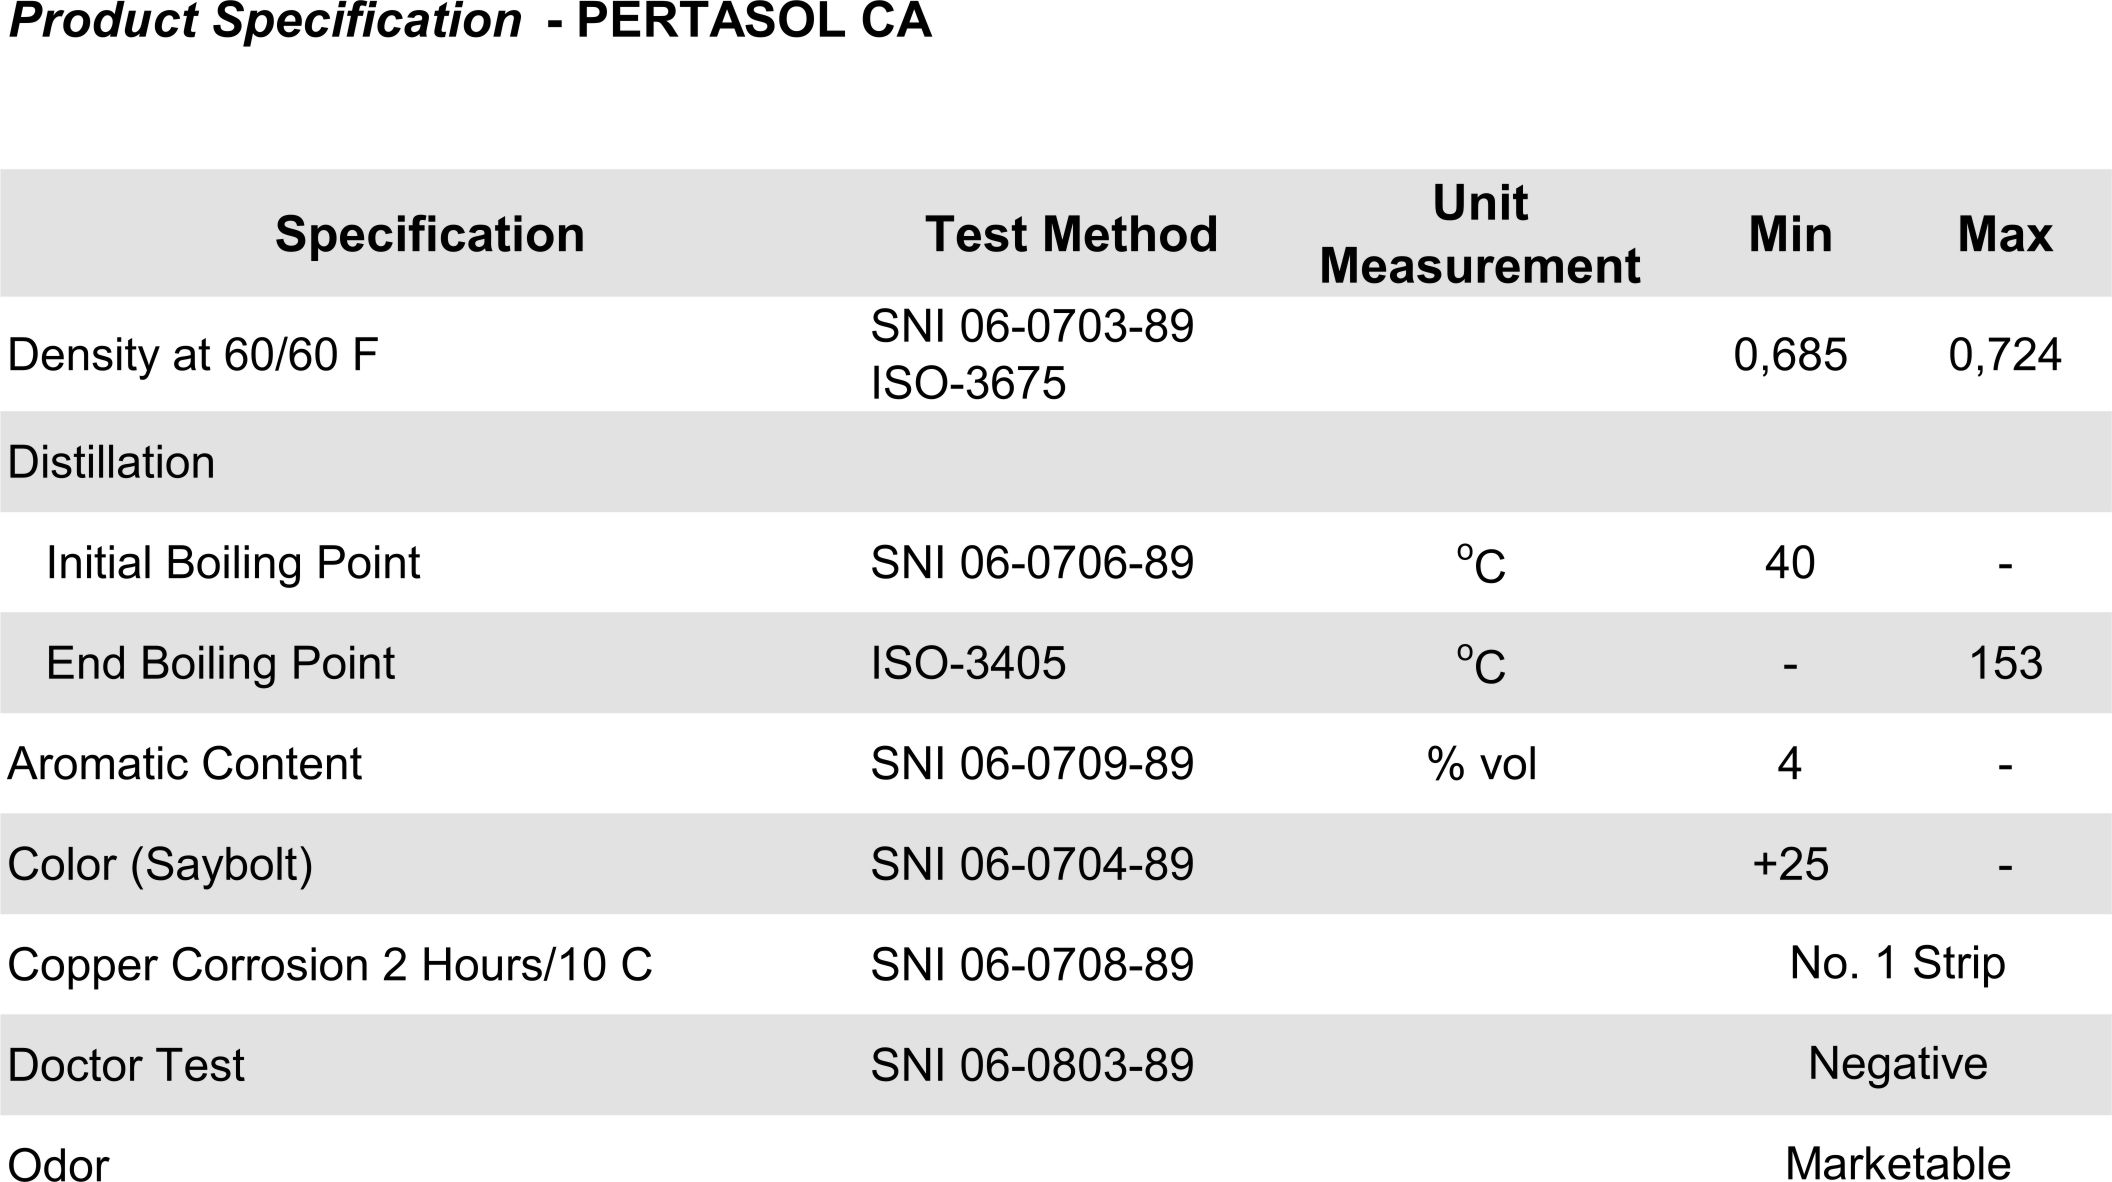Image resolution: width=2112 pixels, height=1182 pixels.
Task: Select the density maximum value 0,724
Action: (x=2004, y=355)
